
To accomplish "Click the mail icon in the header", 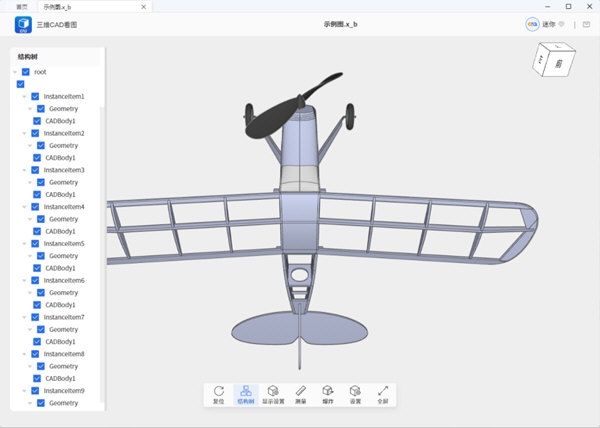I will point(586,24).
